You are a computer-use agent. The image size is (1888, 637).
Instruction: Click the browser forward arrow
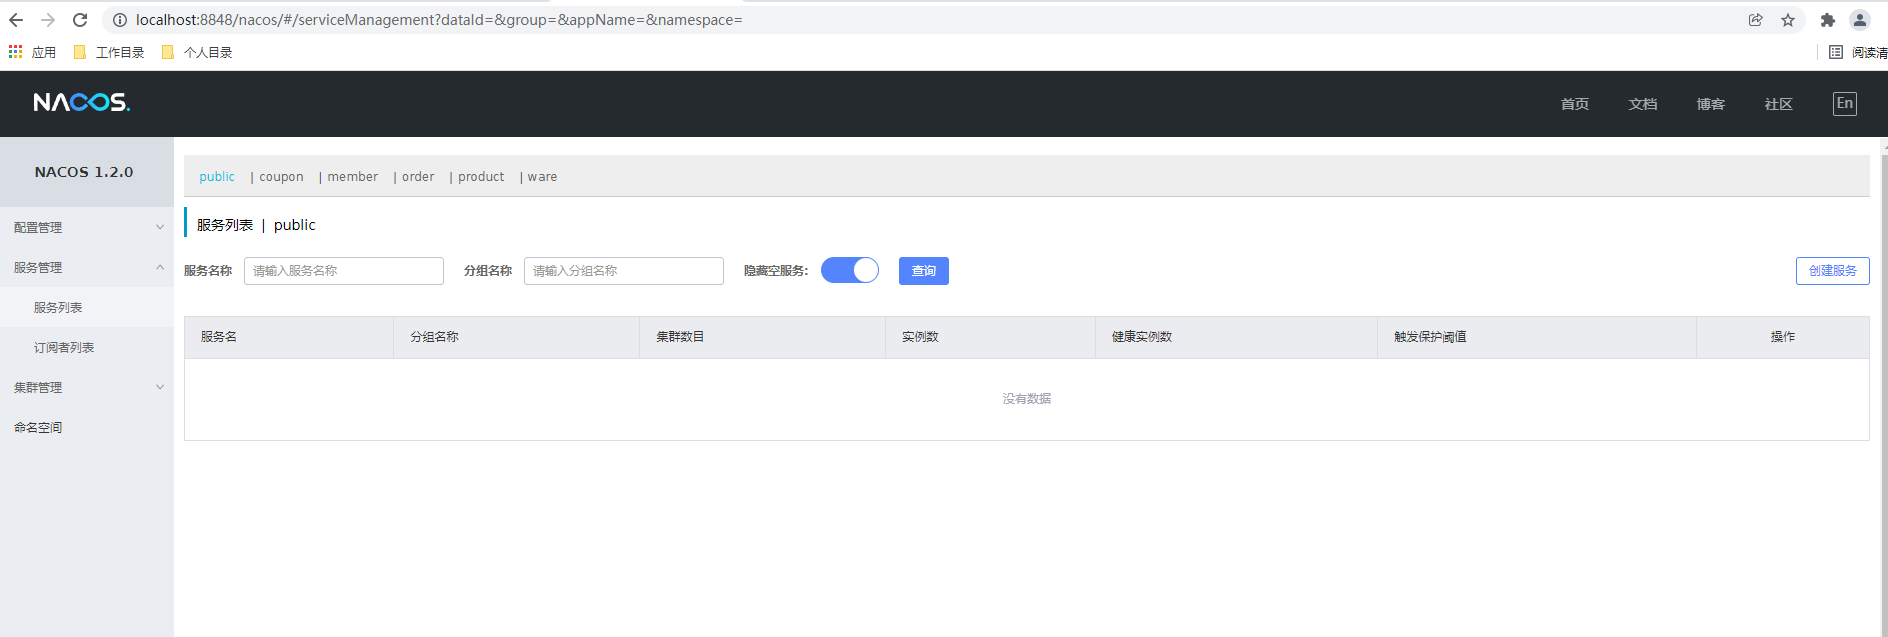pos(48,20)
